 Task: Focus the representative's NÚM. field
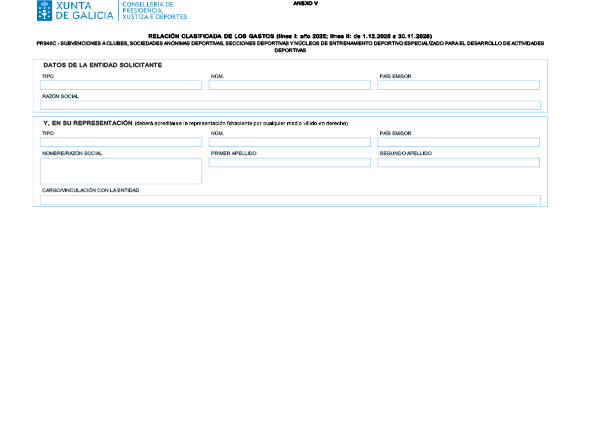290,142
